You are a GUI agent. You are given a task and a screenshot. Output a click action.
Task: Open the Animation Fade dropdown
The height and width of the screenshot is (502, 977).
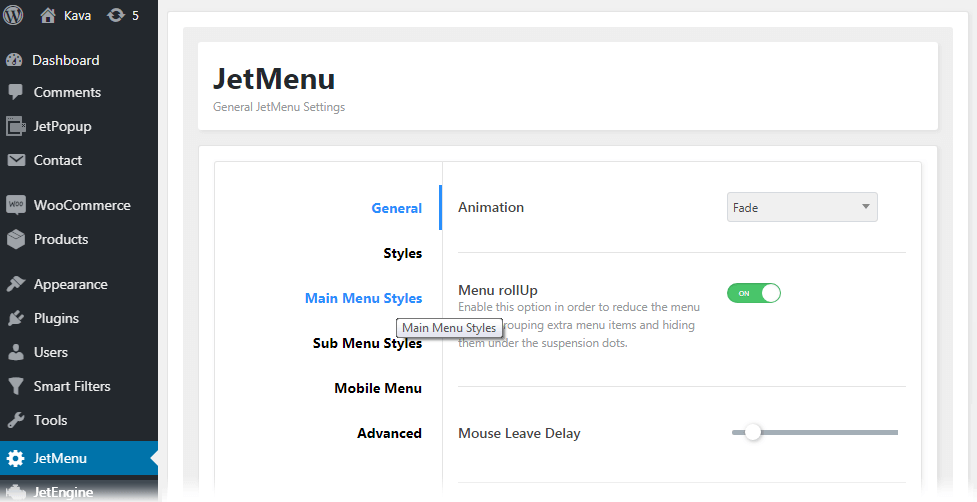pyautogui.click(x=802, y=207)
